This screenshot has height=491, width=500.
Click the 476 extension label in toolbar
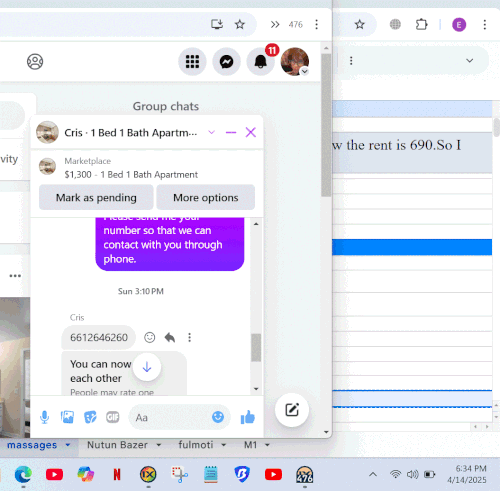(x=296, y=25)
